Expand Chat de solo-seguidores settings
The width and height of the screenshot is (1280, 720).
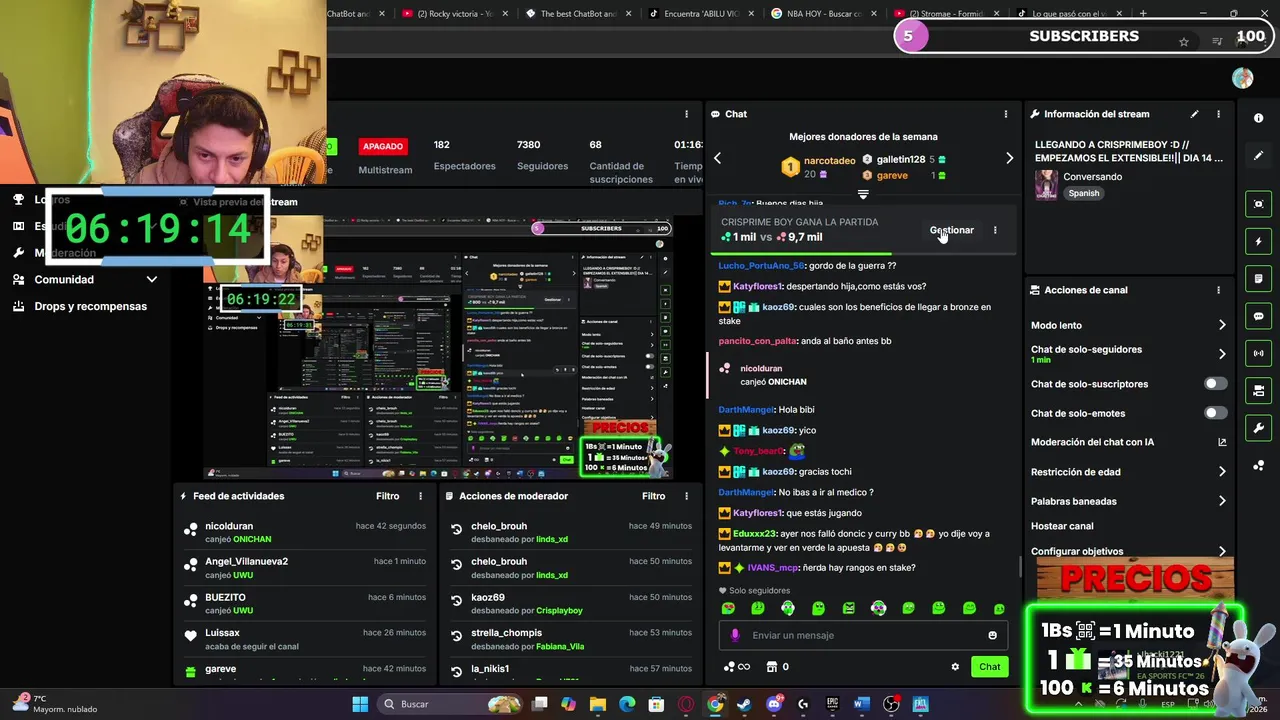[1128, 354]
